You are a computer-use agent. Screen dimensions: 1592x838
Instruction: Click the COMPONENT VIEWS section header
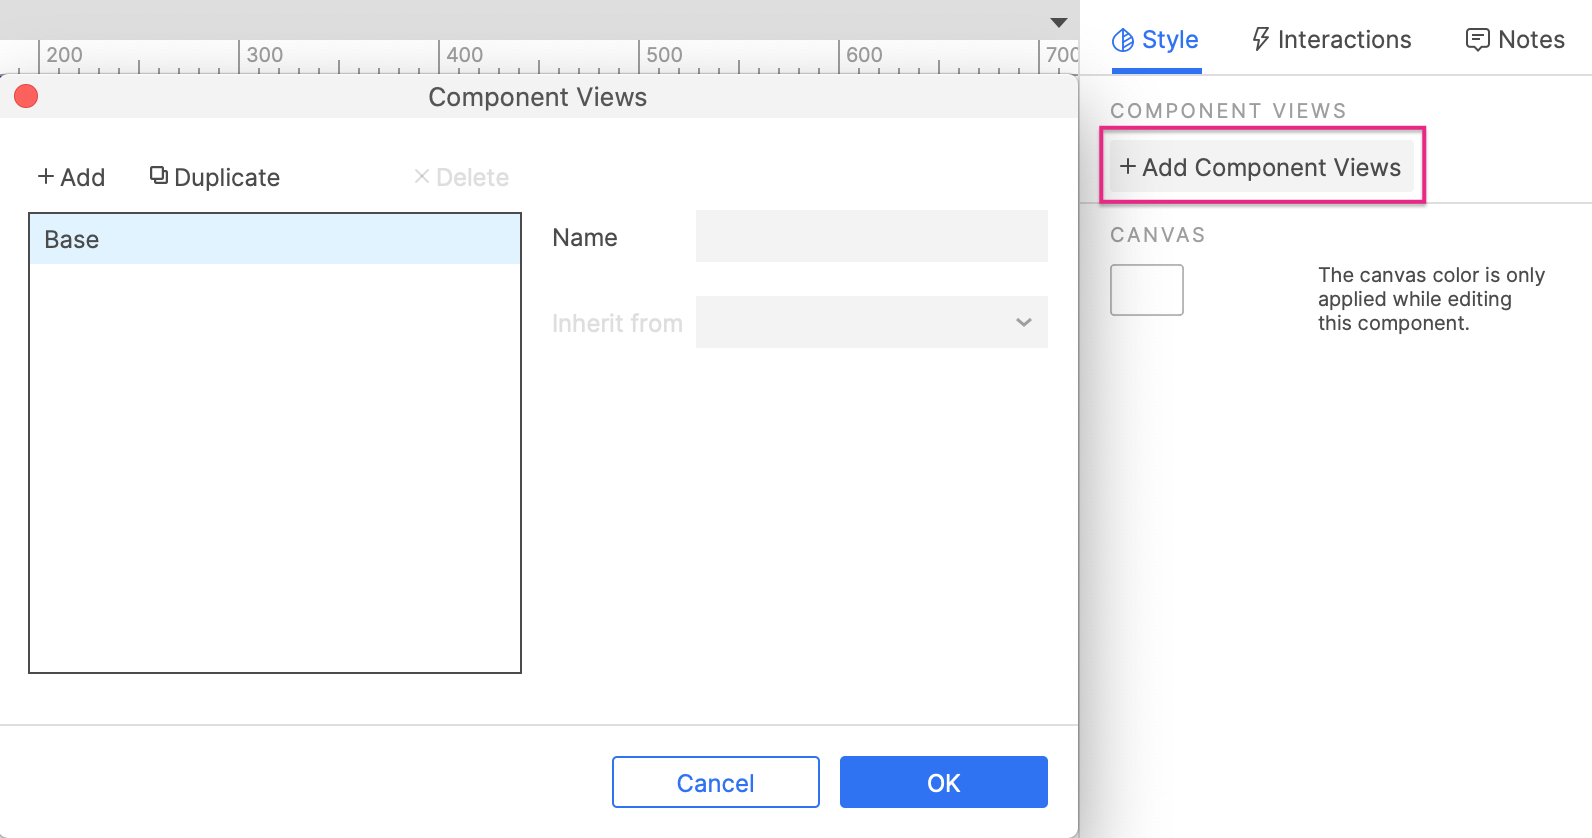coord(1228,111)
